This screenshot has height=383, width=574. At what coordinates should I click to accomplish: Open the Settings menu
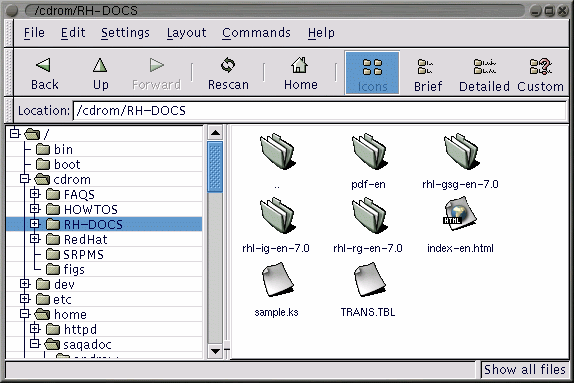point(125,33)
